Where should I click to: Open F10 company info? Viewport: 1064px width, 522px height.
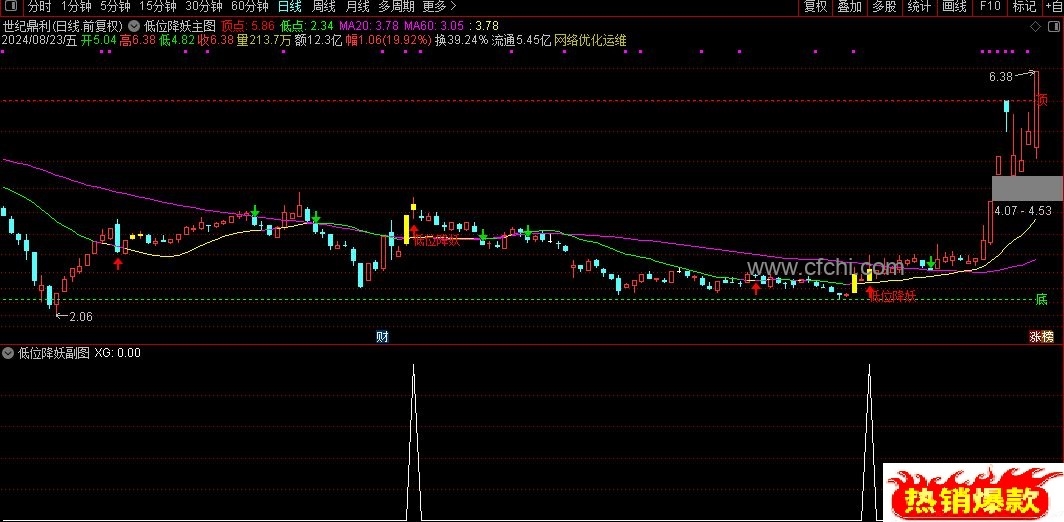point(990,7)
